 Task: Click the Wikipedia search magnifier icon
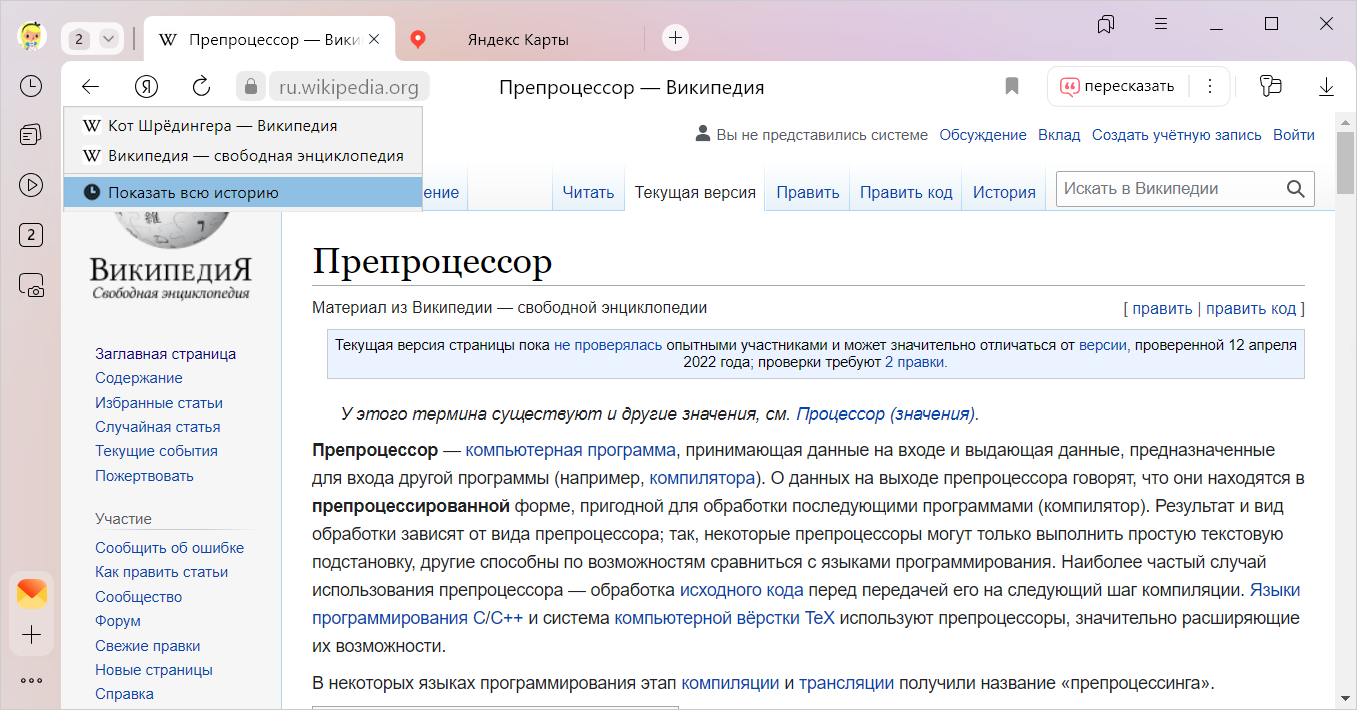click(x=1296, y=189)
